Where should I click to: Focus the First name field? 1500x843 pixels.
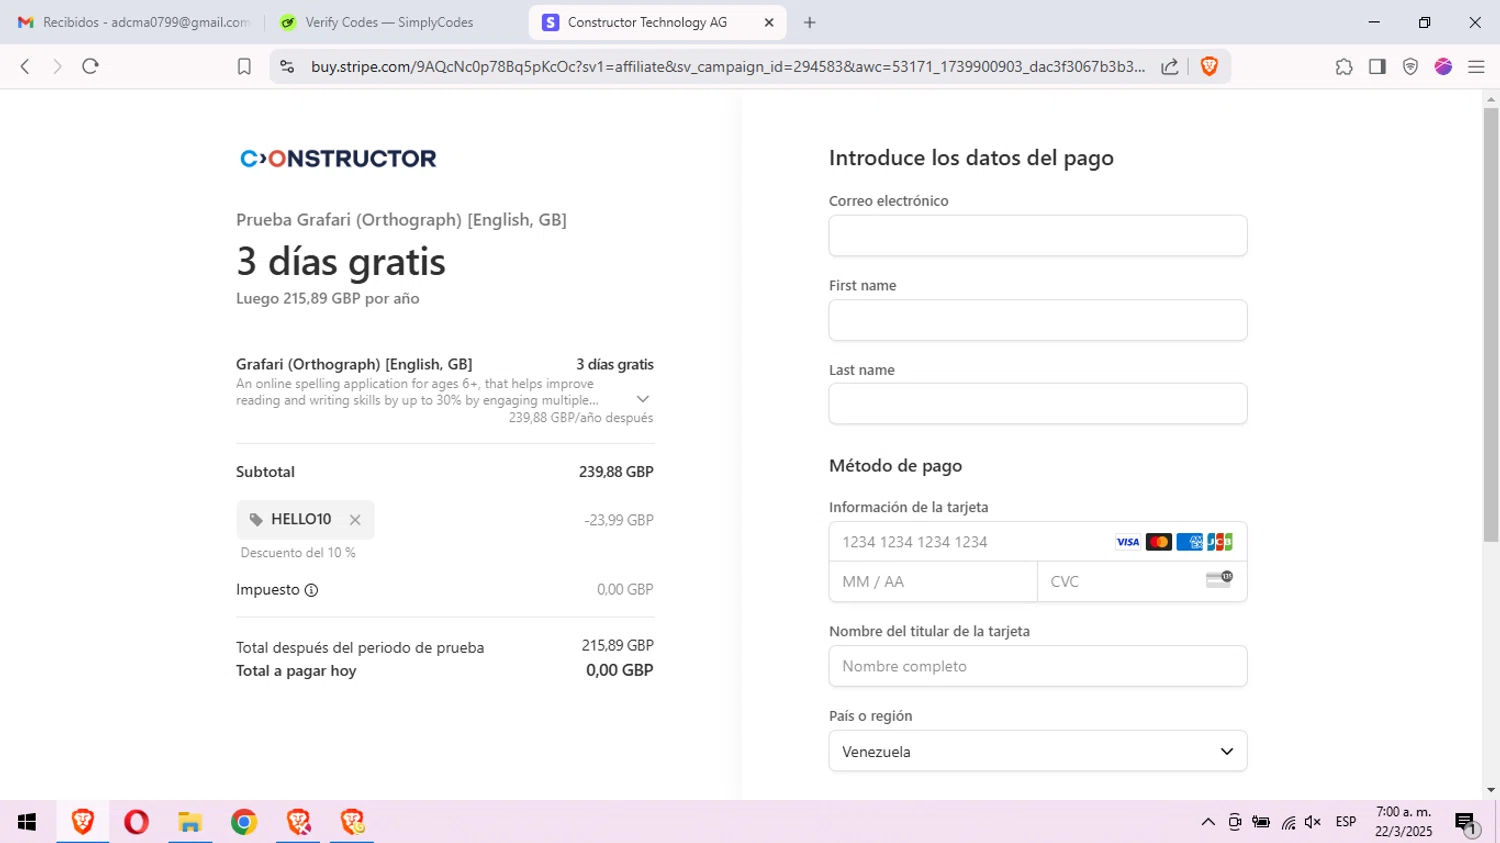[x=1038, y=320]
